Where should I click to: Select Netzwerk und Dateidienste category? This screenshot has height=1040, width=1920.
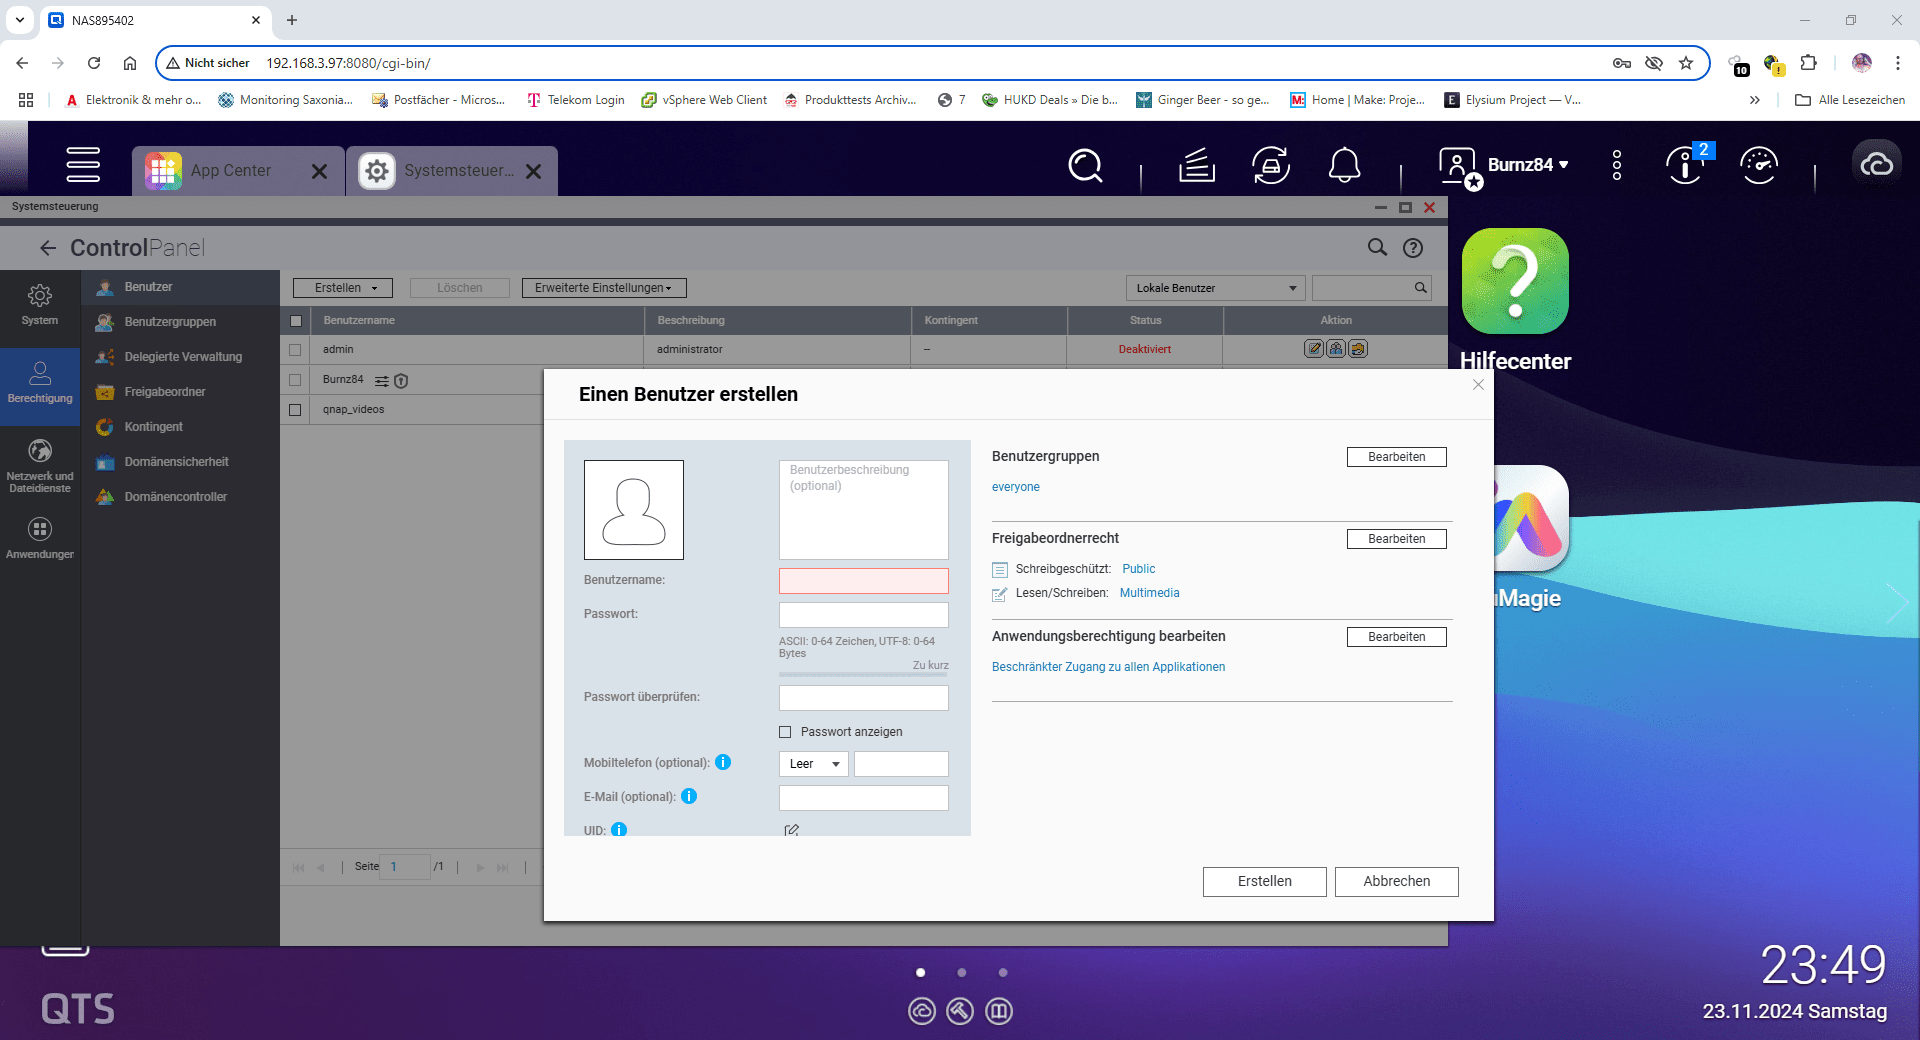click(40, 466)
